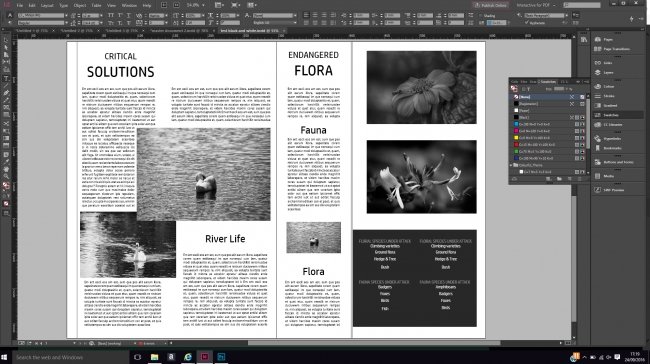
Task: Select the Zoom tool in the toolbox
Action: [x=6, y=177]
